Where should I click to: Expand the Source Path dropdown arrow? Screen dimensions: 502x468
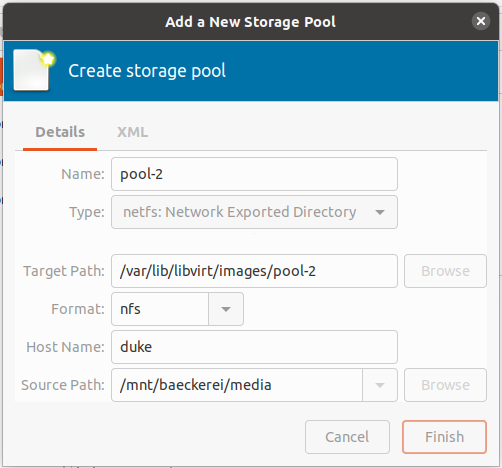click(380, 385)
